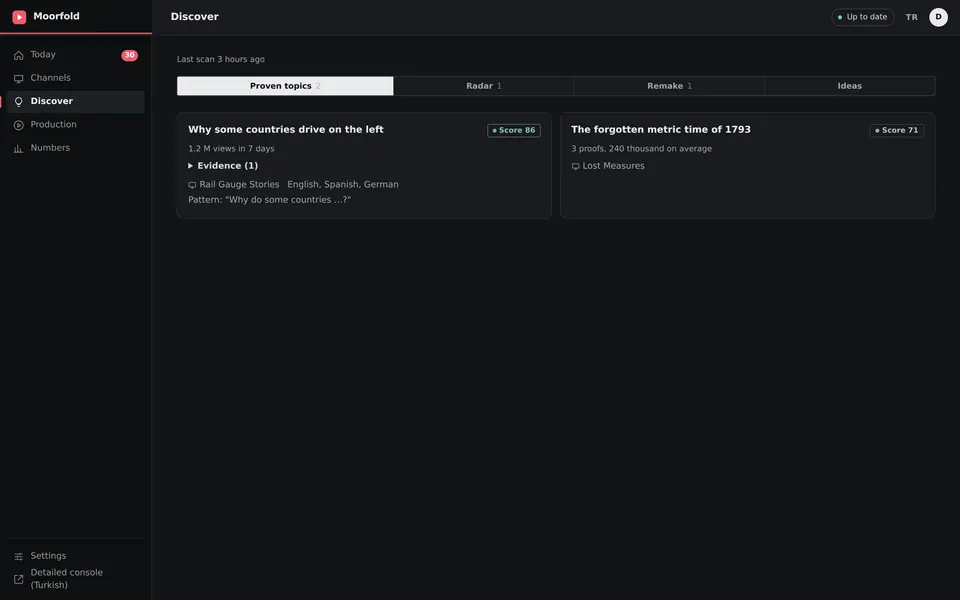Click the Pattern 'Why do some countries' line

pos(269,200)
